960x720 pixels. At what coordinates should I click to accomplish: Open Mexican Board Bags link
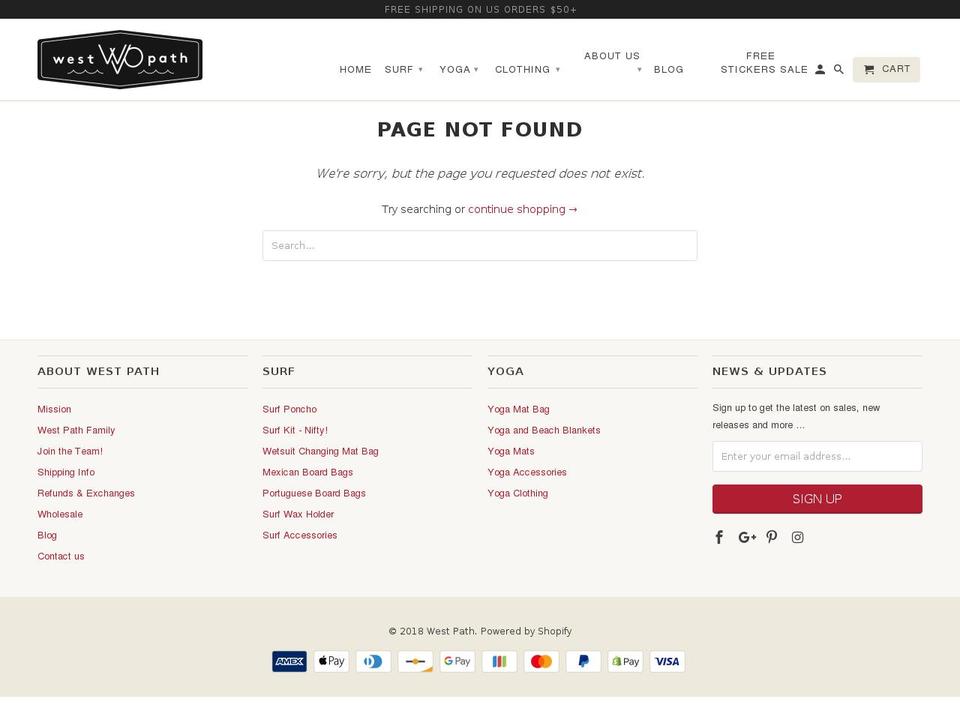[x=307, y=472]
